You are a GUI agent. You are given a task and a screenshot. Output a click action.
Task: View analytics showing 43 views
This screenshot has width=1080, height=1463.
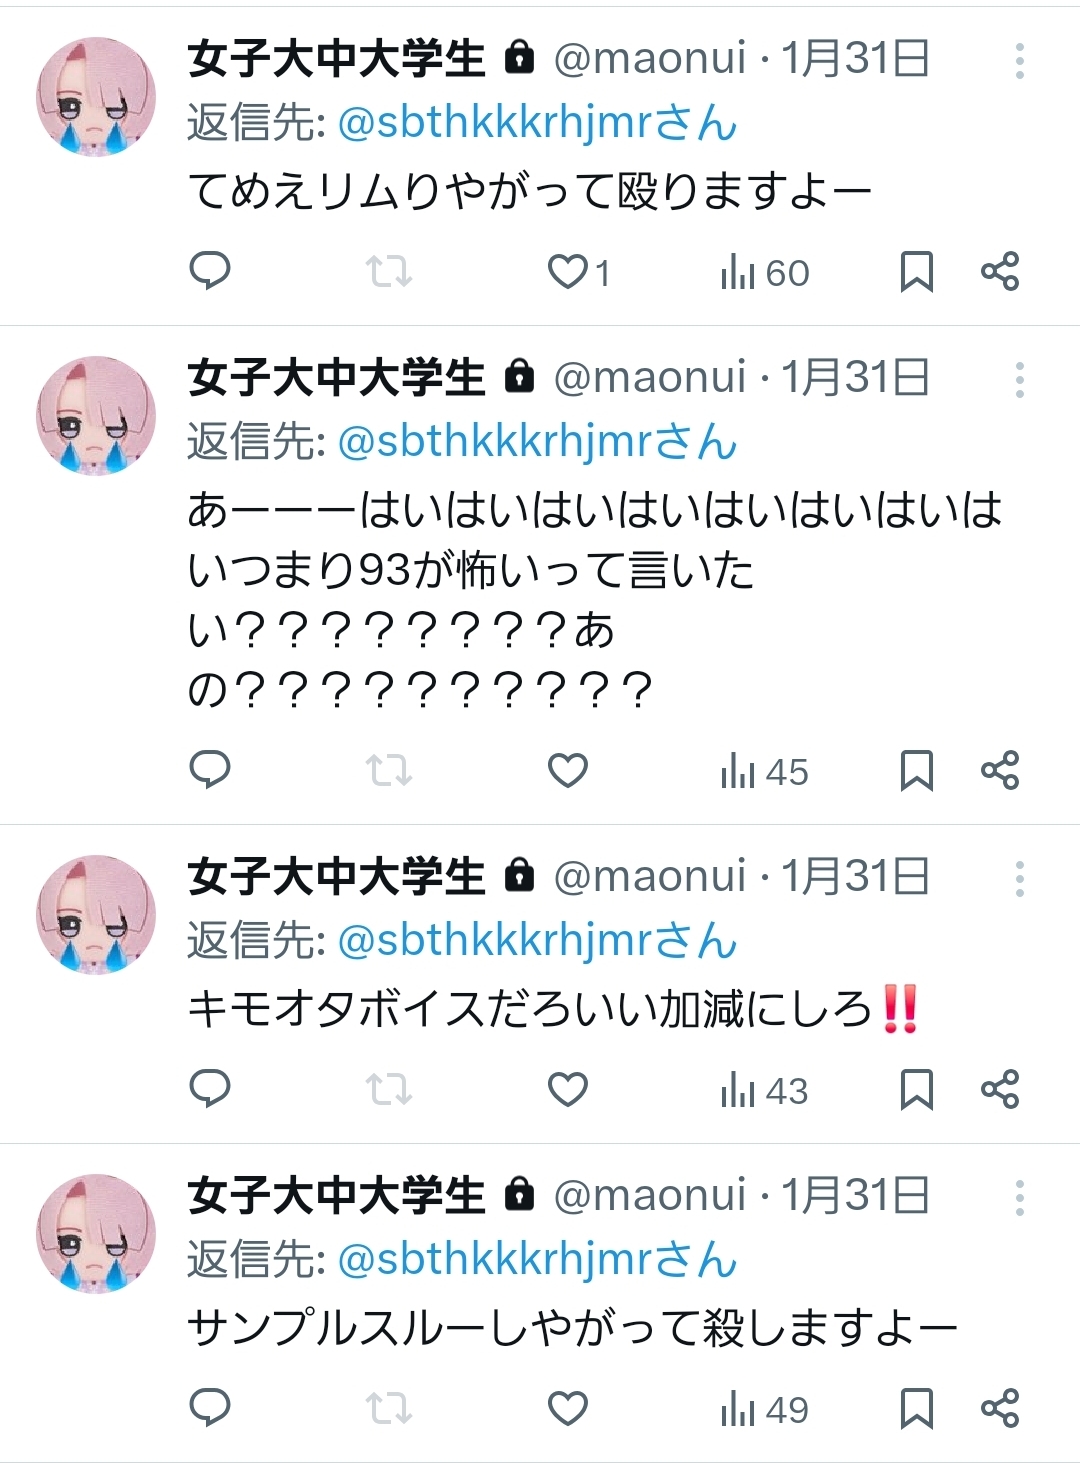coord(765,1090)
